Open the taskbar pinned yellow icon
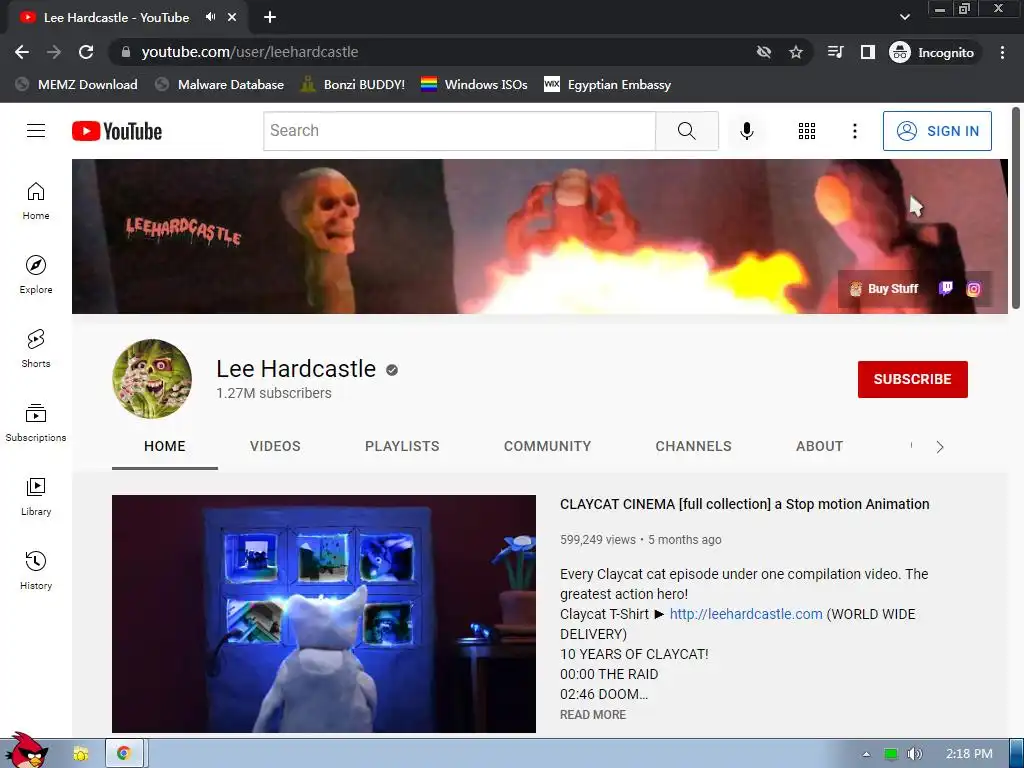 click(80, 754)
